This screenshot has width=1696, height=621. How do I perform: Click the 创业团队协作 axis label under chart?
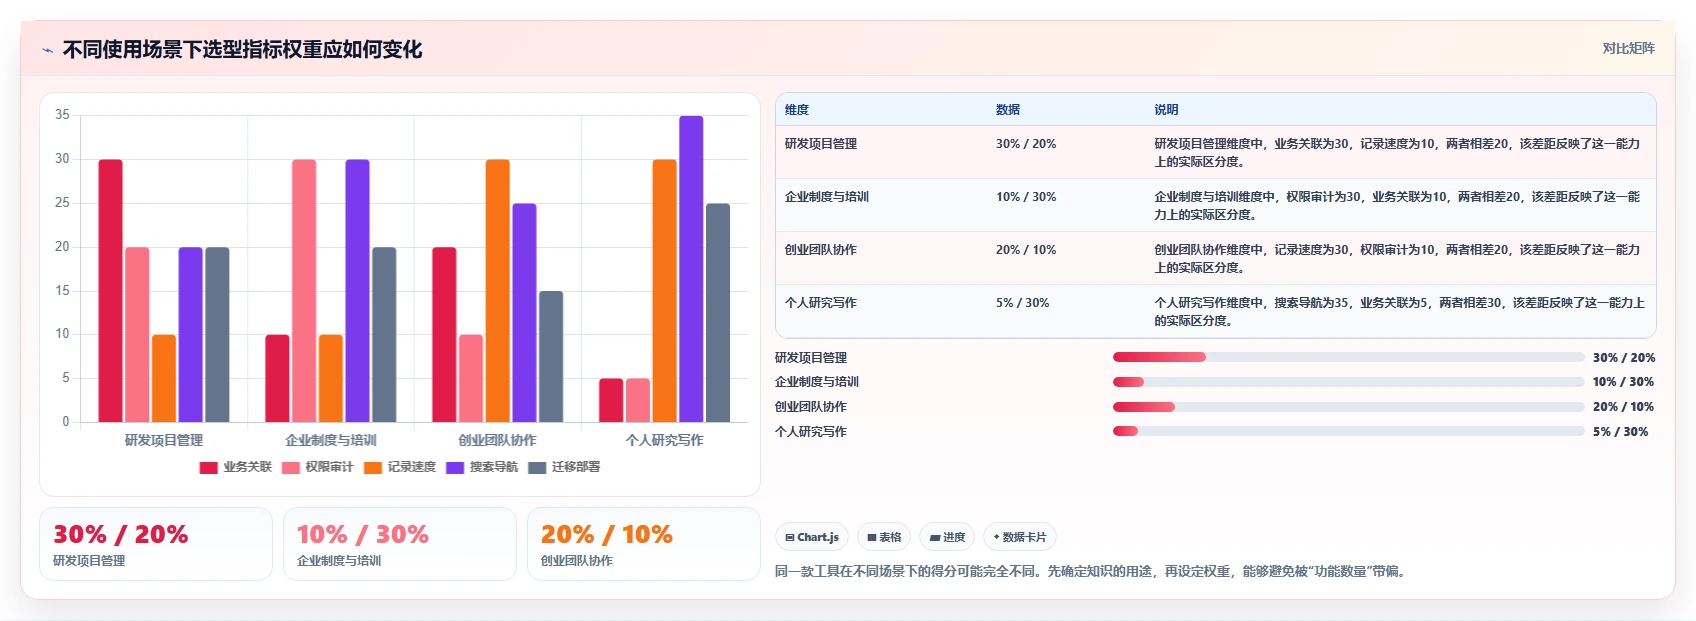click(x=498, y=440)
